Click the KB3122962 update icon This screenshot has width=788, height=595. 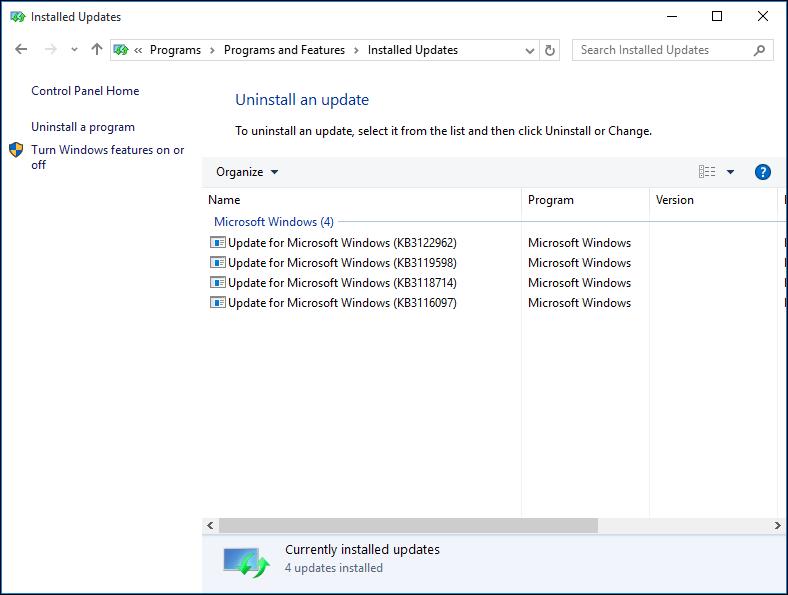click(x=217, y=243)
